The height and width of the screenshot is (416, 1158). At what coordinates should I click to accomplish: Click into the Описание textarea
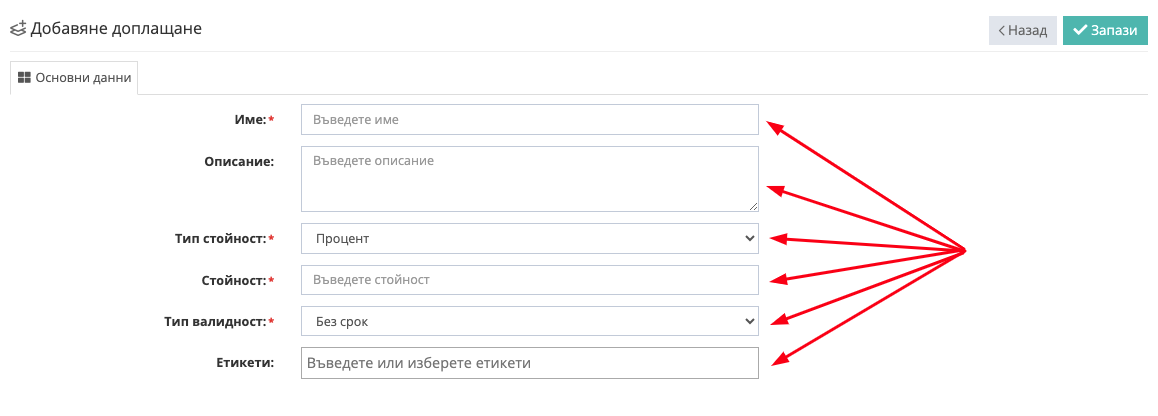pyautogui.click(x=529, y=178)
